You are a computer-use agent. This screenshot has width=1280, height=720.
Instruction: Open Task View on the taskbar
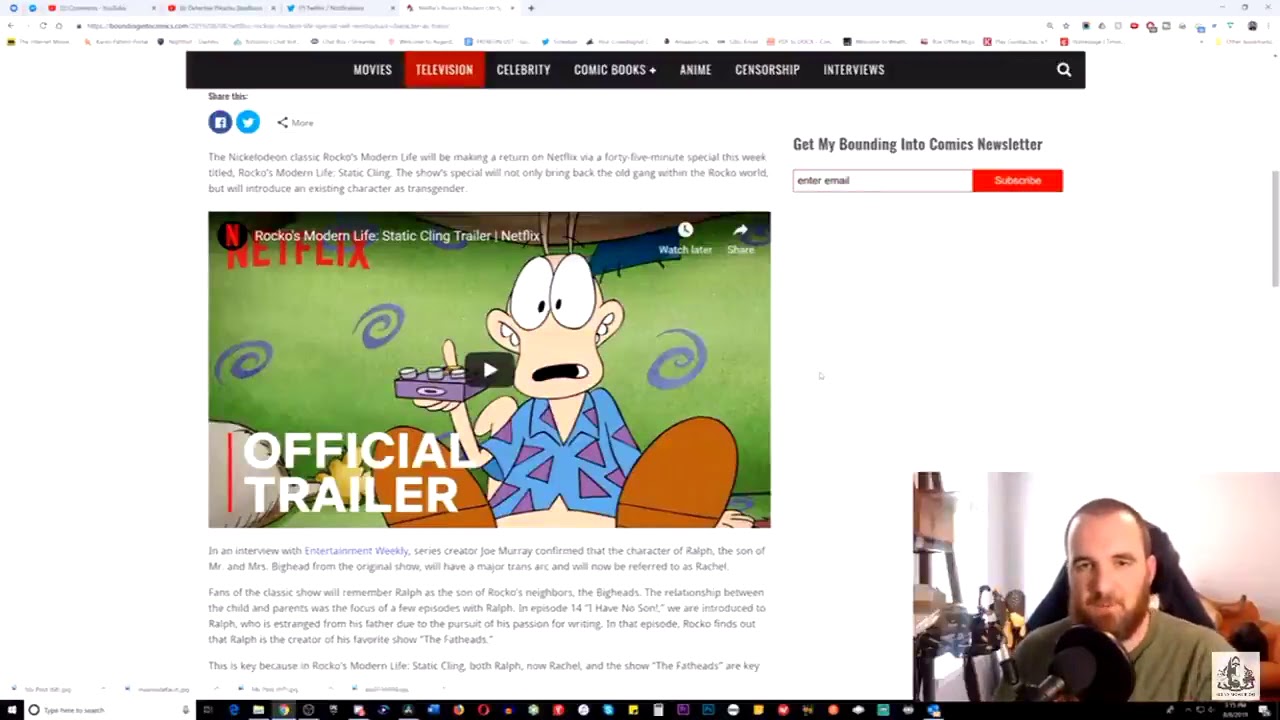pos(208,710)
